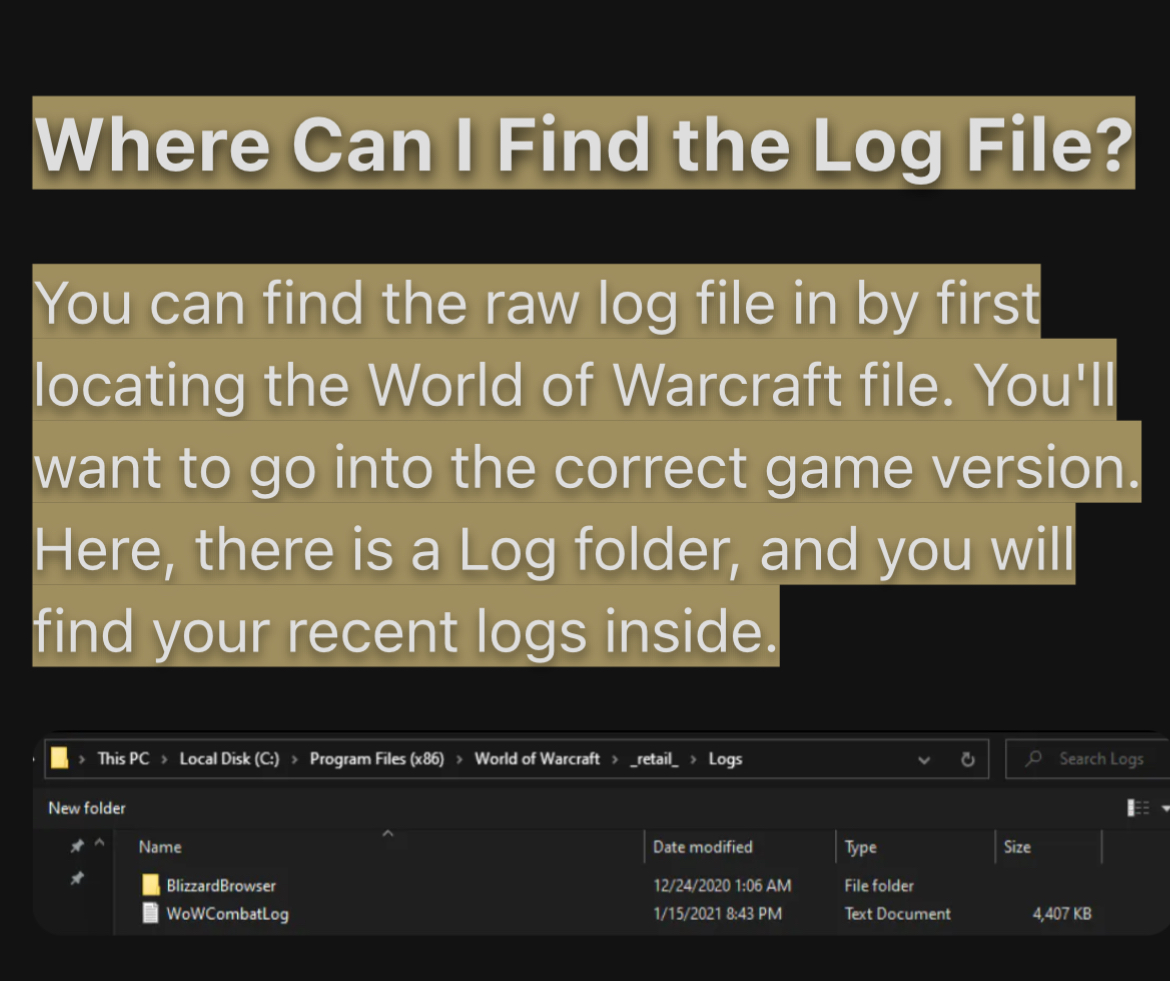Open the address bar history dropdown
The height and width of the screenshot is (981, 1170).
pos(924,759)
